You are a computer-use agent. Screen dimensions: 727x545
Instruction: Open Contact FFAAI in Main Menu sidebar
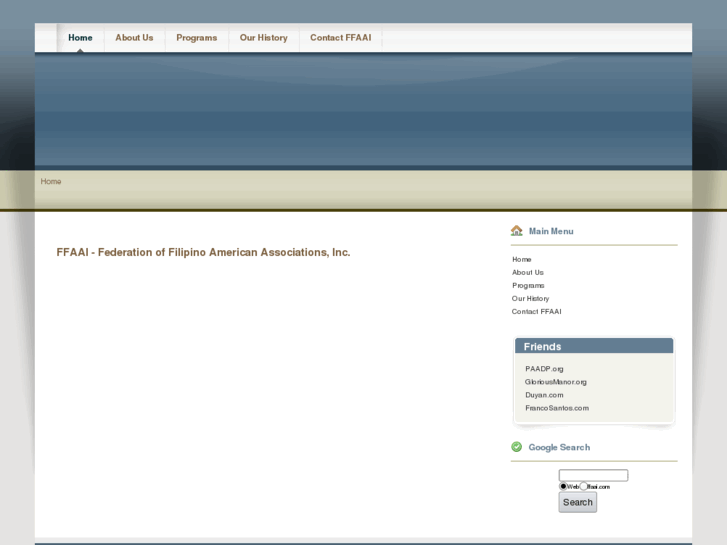pyautogui.click(x=536, y=311)
